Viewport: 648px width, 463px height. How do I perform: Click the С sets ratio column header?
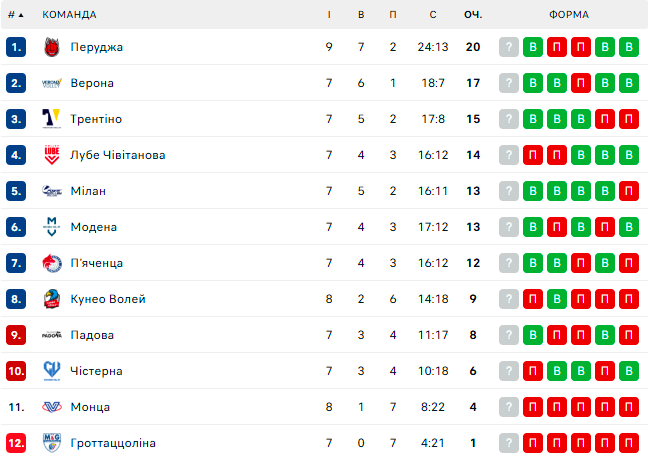[432, 15]
